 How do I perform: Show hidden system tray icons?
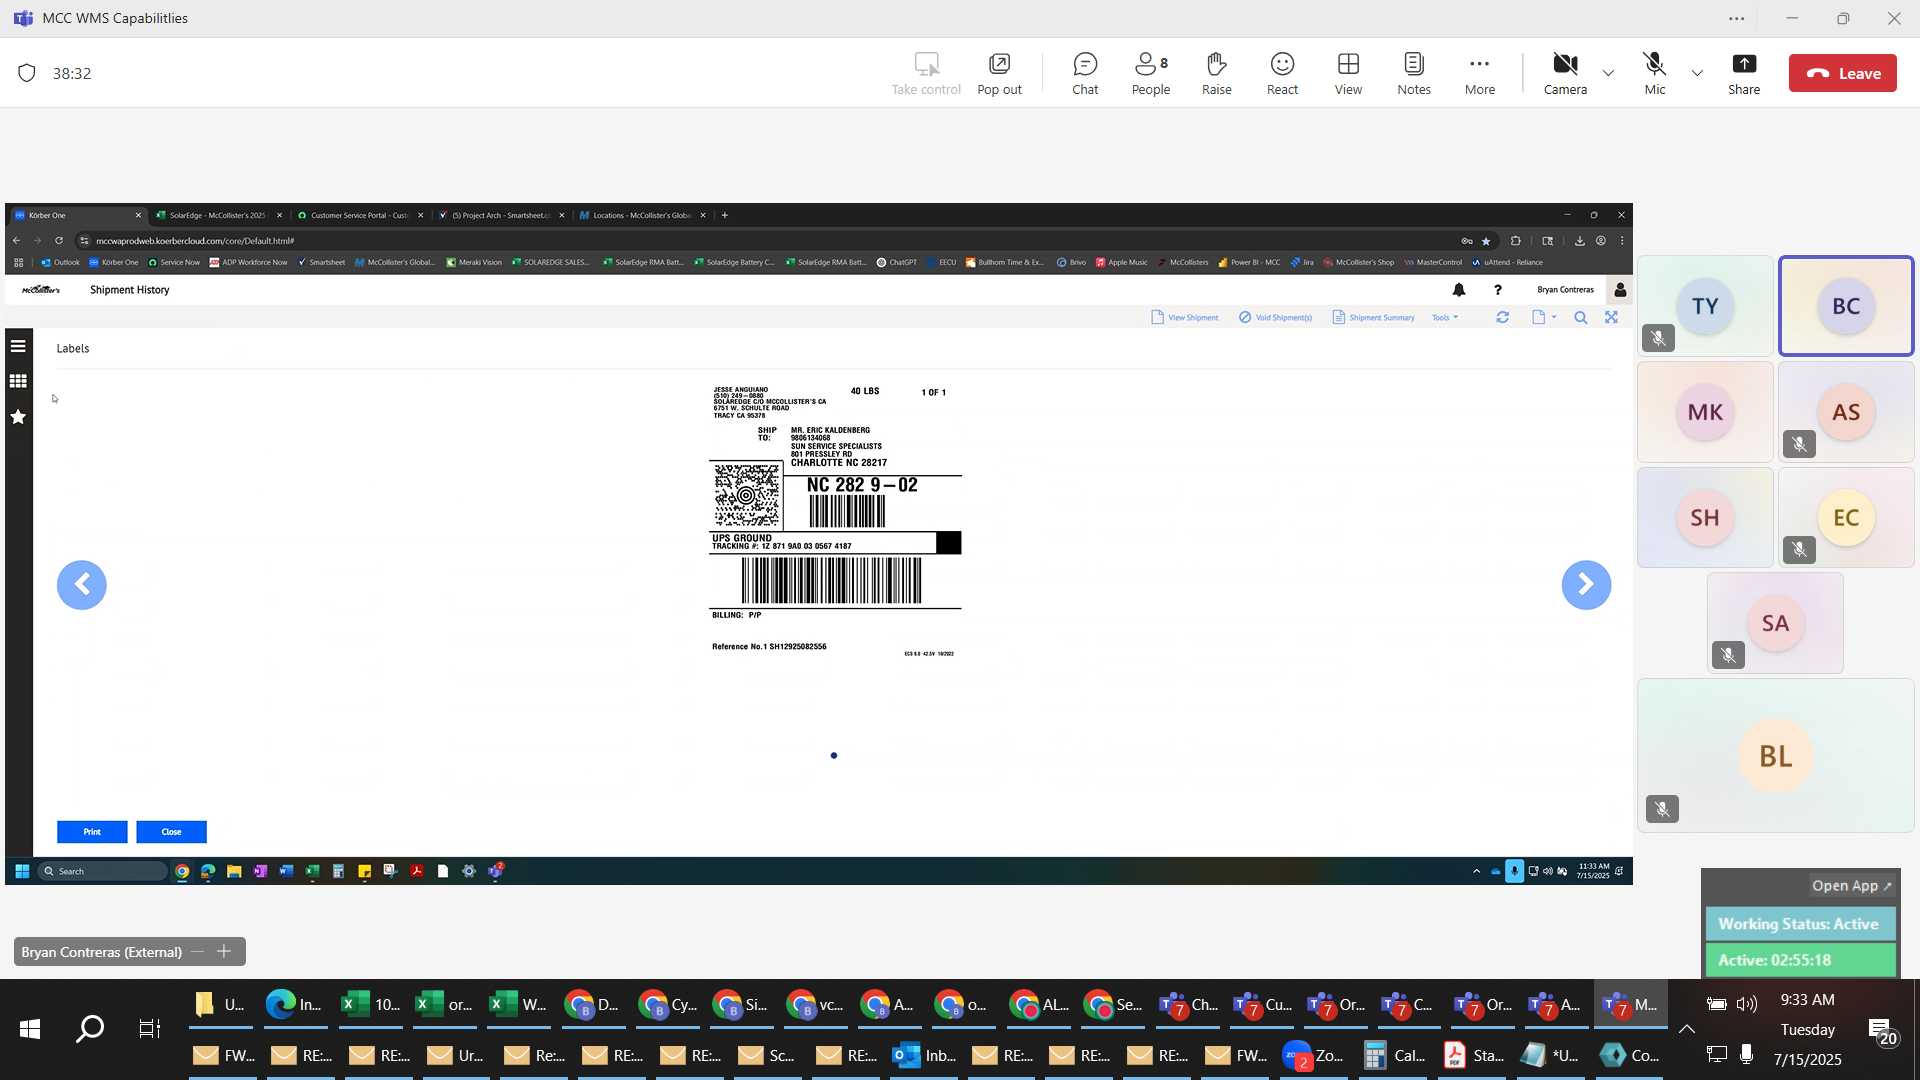pyautogui.click(x=1687, y=1029)
